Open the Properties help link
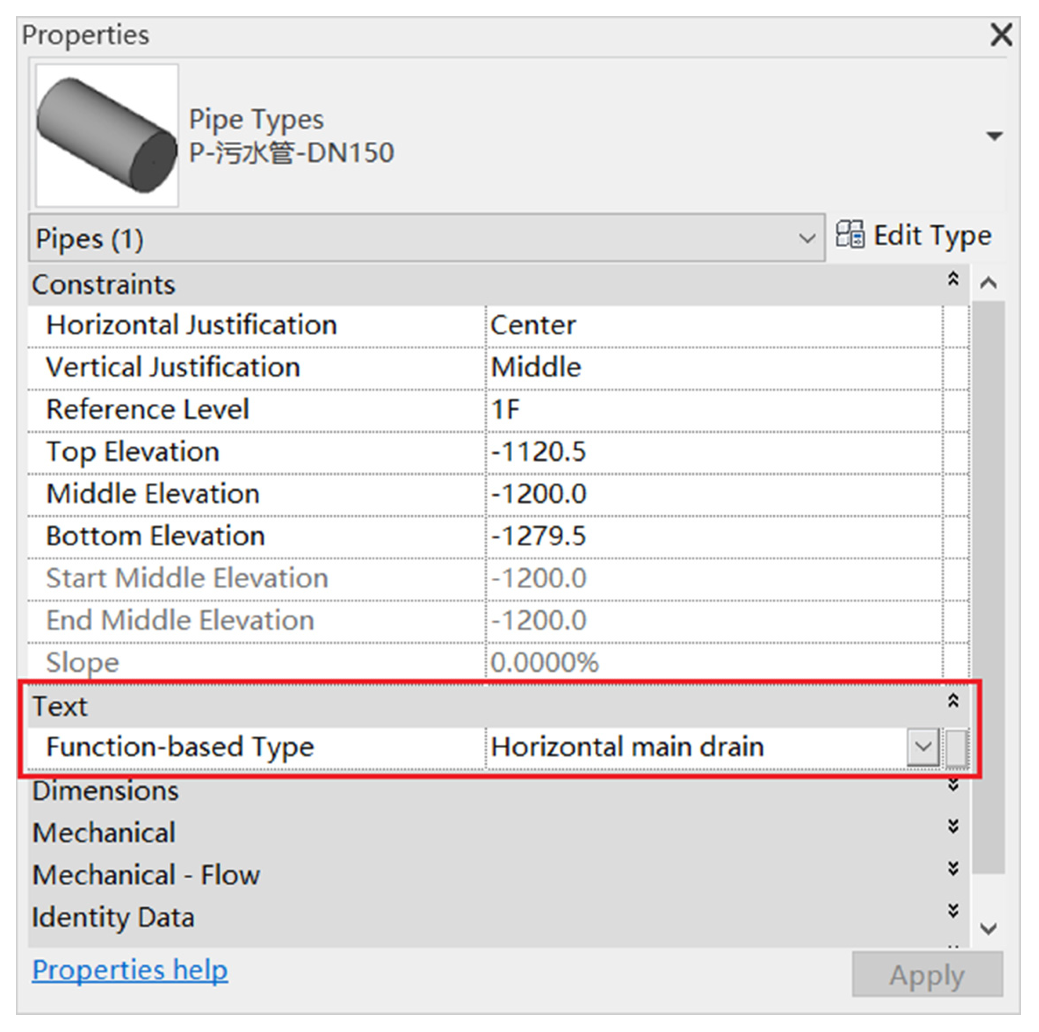 point(130,970)
